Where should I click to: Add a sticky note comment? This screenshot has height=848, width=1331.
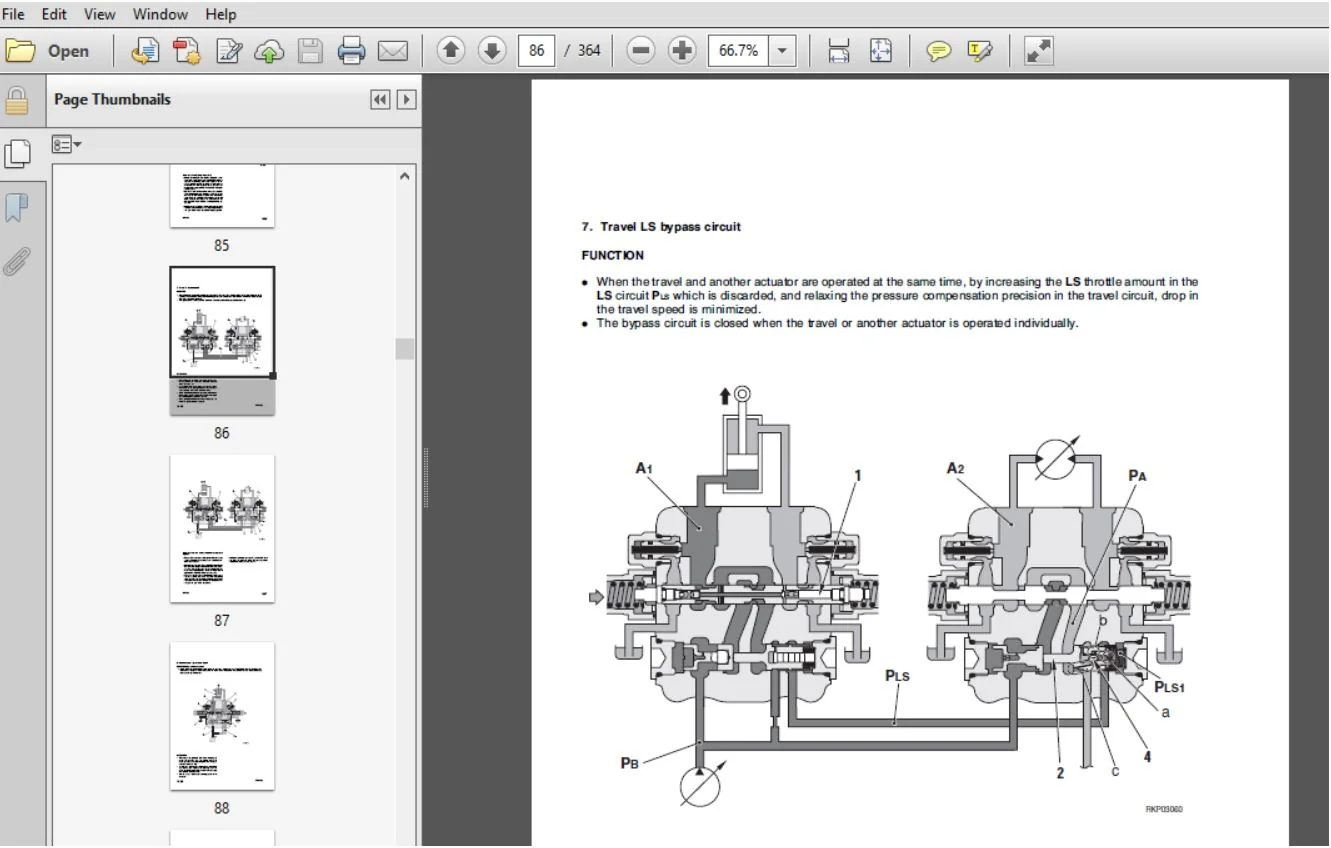938,51
